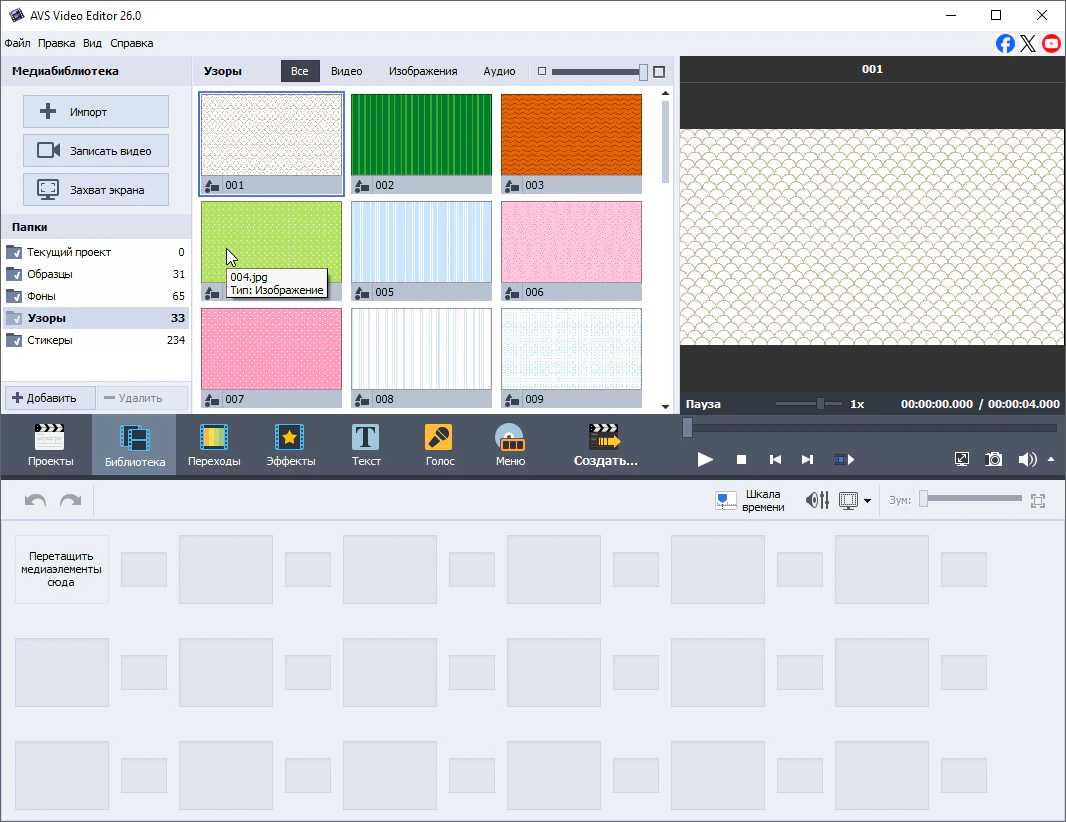1066x822 pixels.
Task: Toggle the Образцы folder checkbox
Action: pos(14,274)
